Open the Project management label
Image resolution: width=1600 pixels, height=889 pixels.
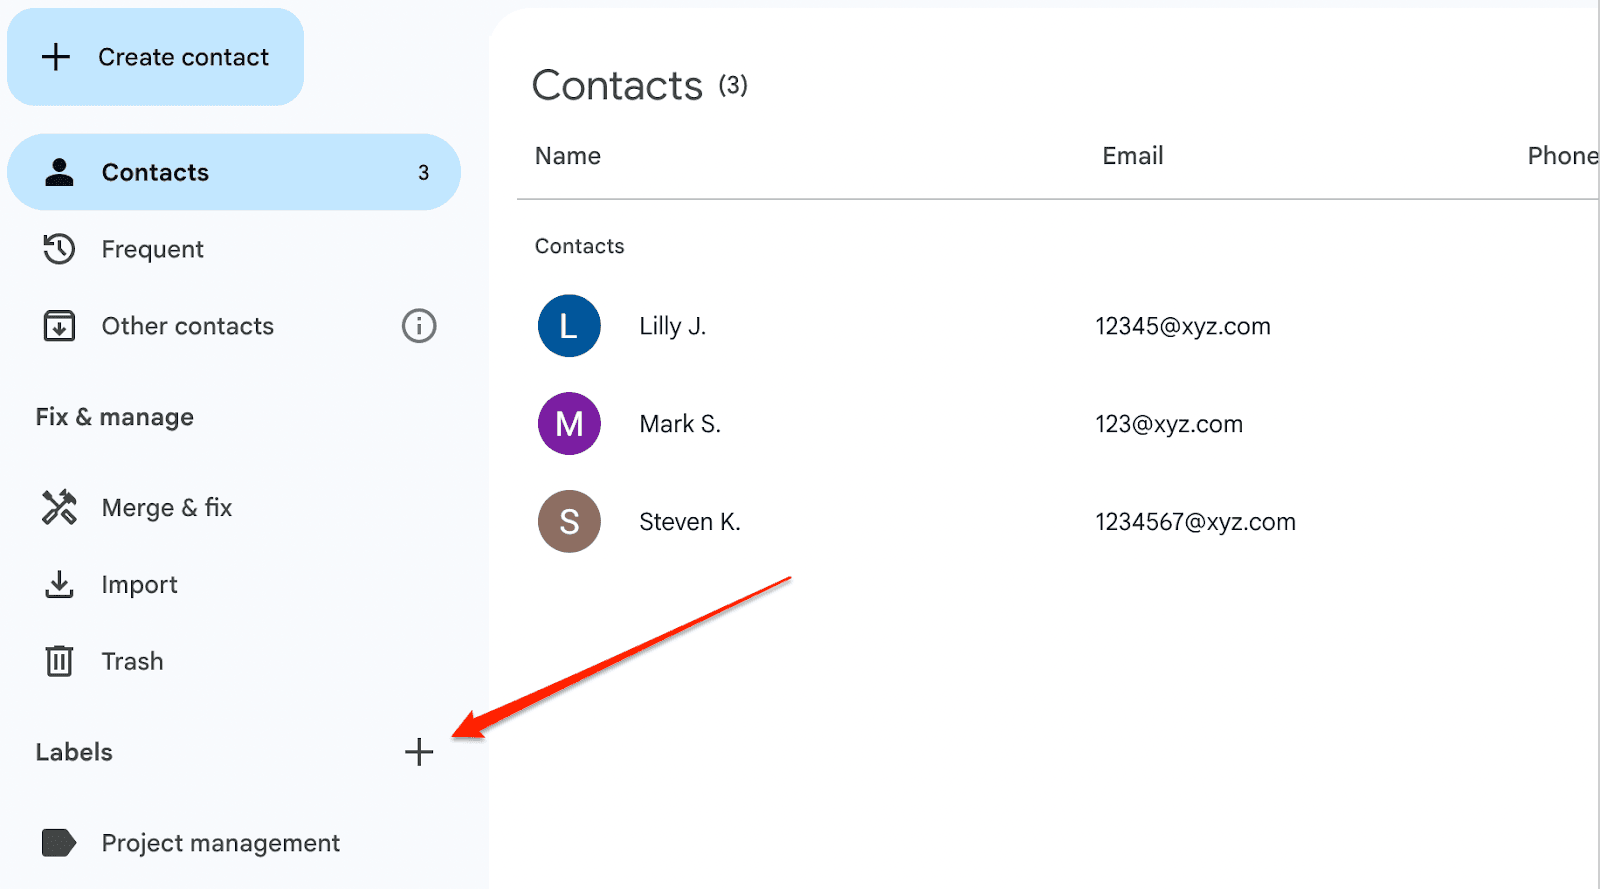point(220,843)
